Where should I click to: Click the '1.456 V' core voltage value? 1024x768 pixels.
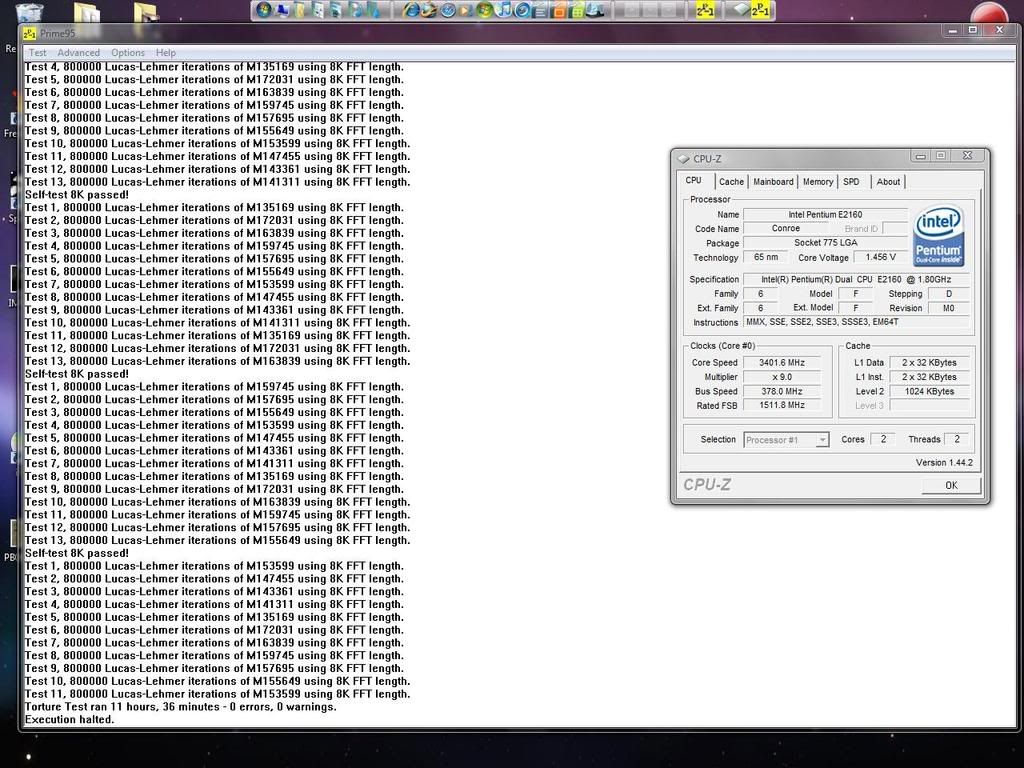coord(880,257)
